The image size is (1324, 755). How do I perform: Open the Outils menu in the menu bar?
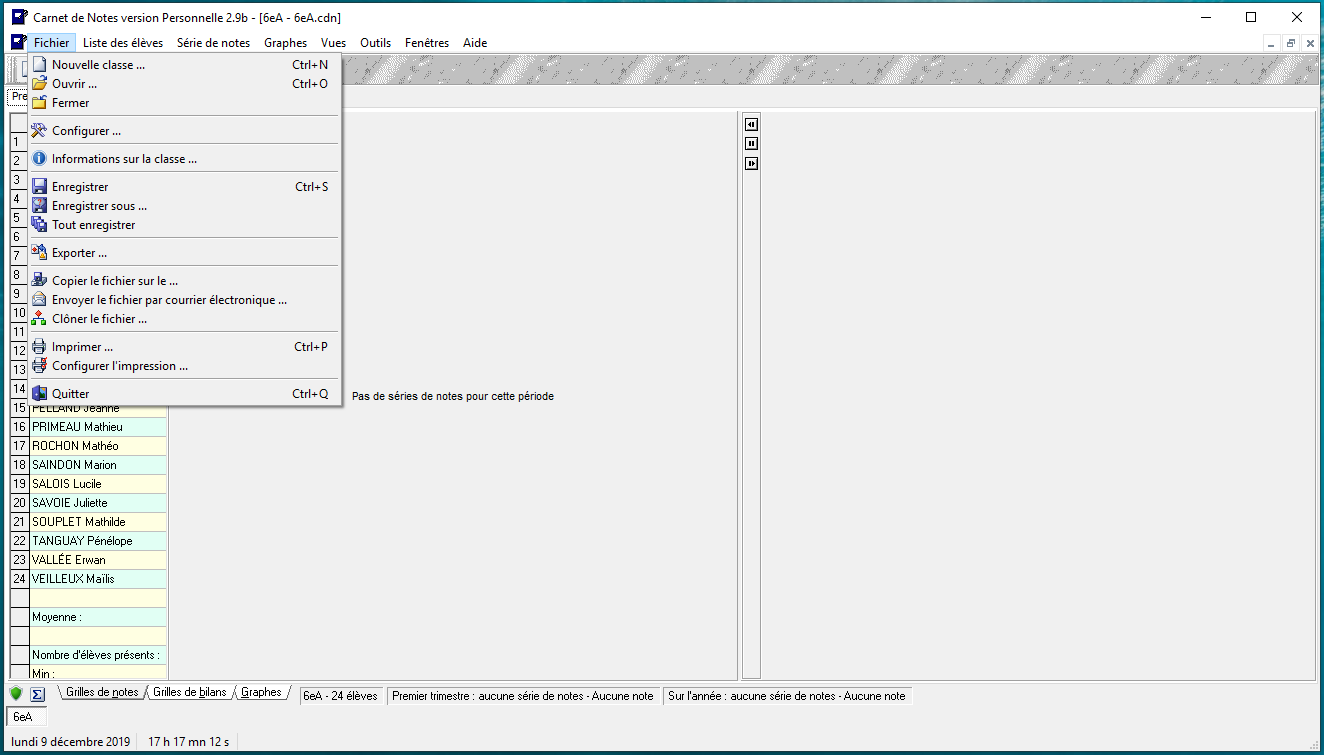click(375, 43)
